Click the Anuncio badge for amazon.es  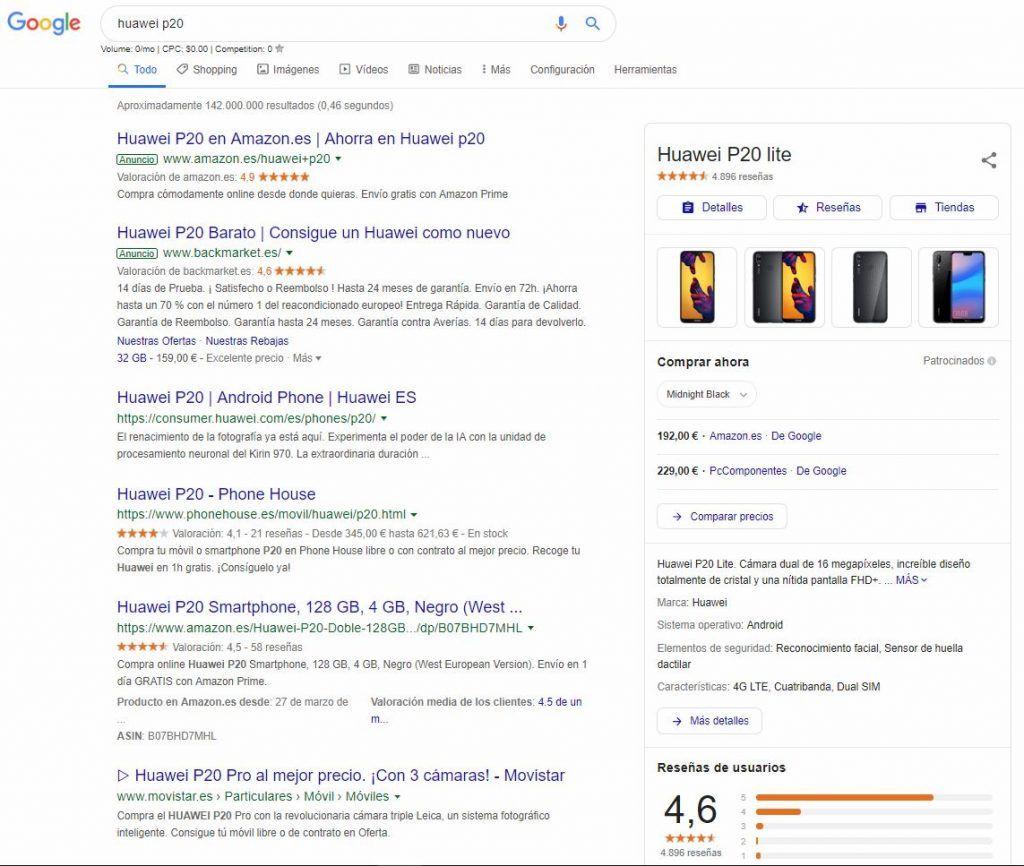(137, 159)
